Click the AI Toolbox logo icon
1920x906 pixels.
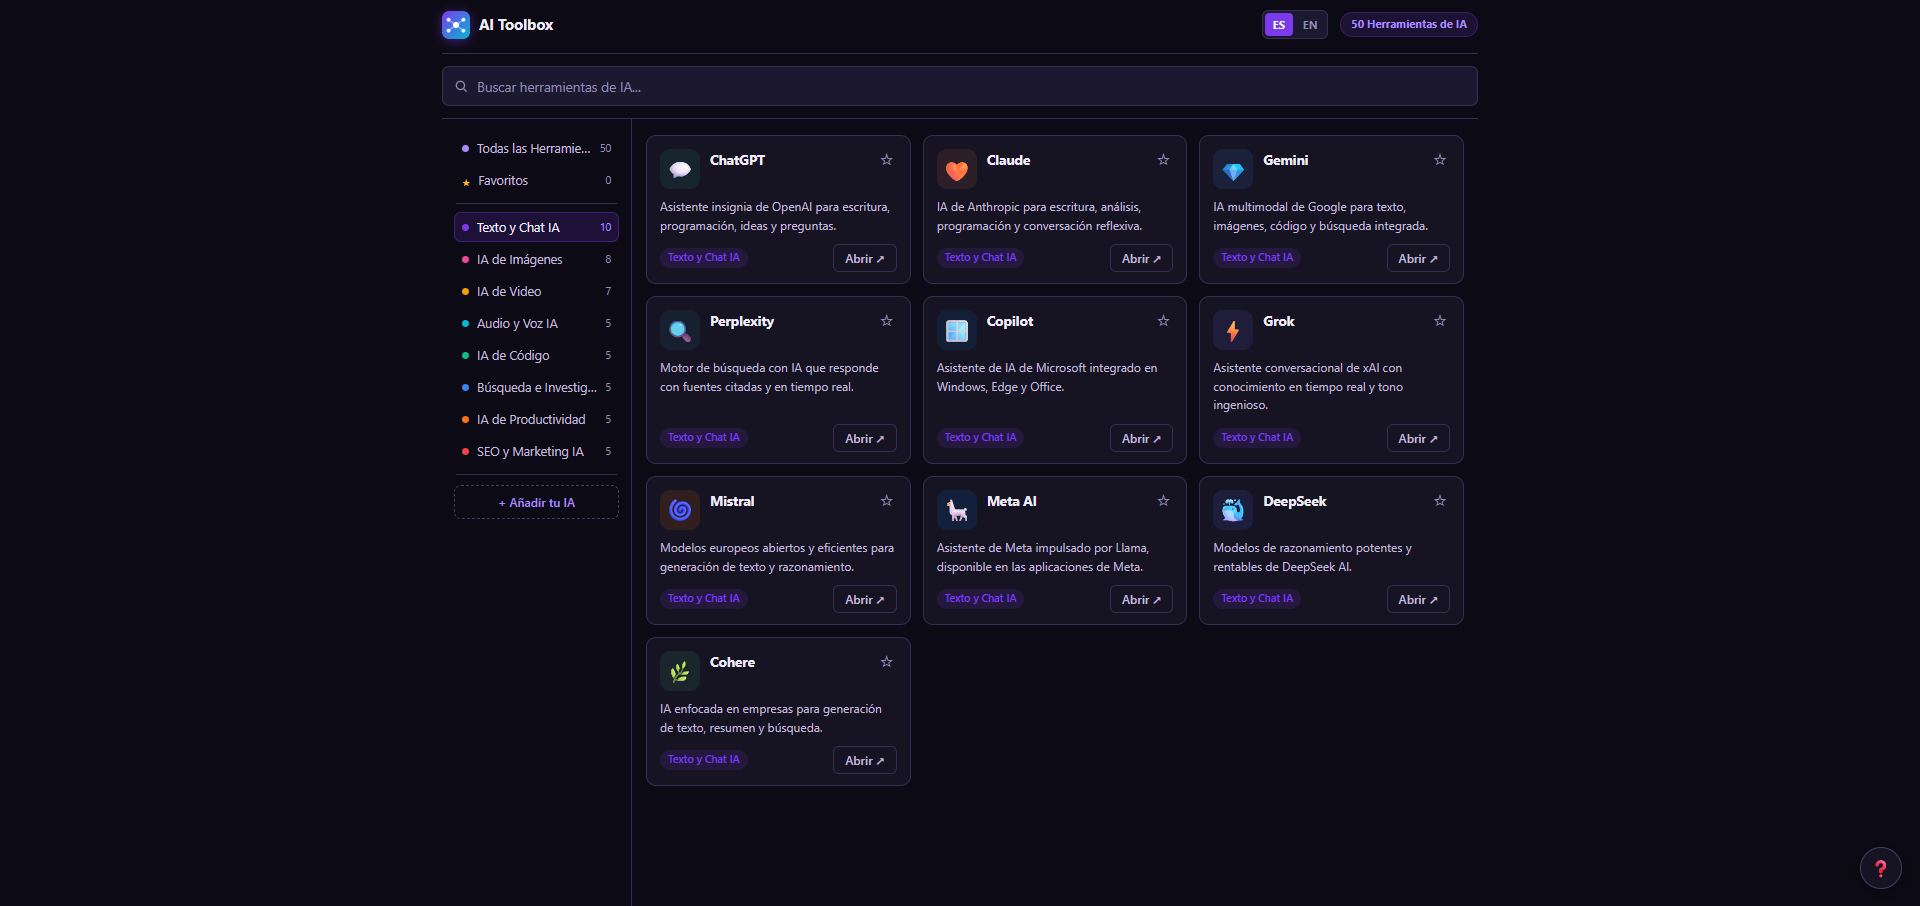point(456,25)
